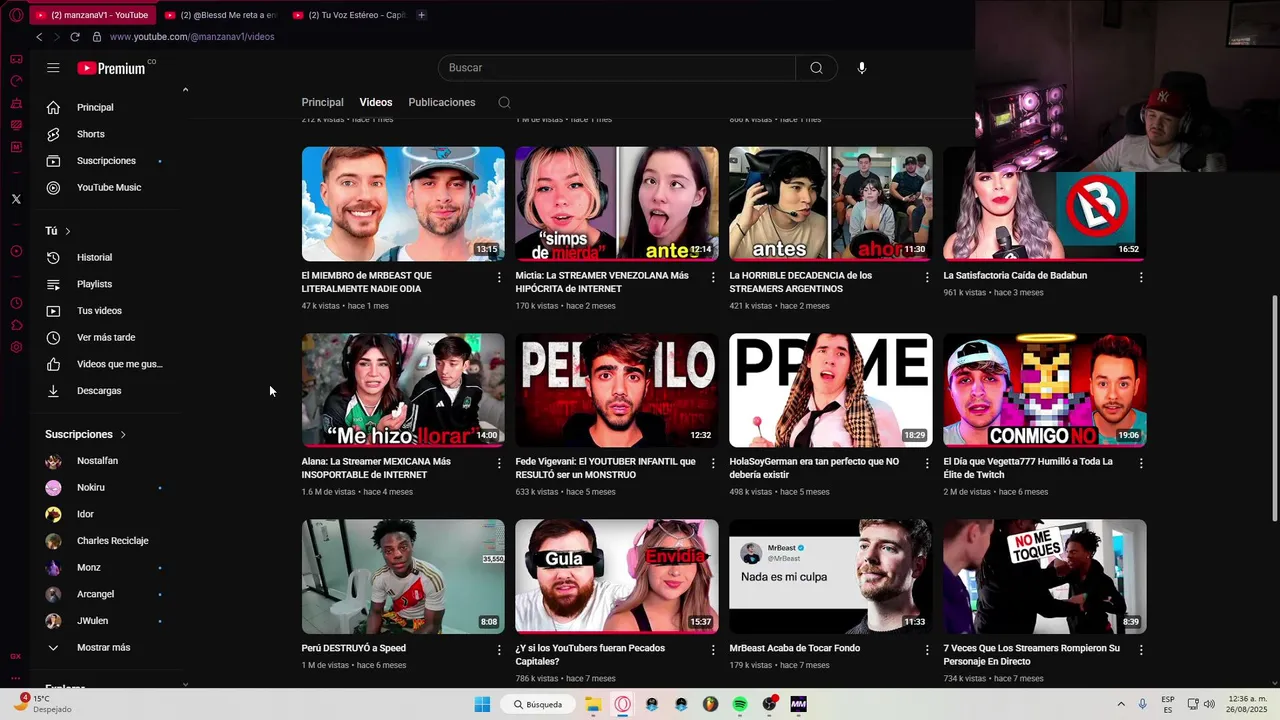The height and width of the screenshot is (720, 1280).
Task: Show hidden system tray icons chevron
Action: 1120,704
